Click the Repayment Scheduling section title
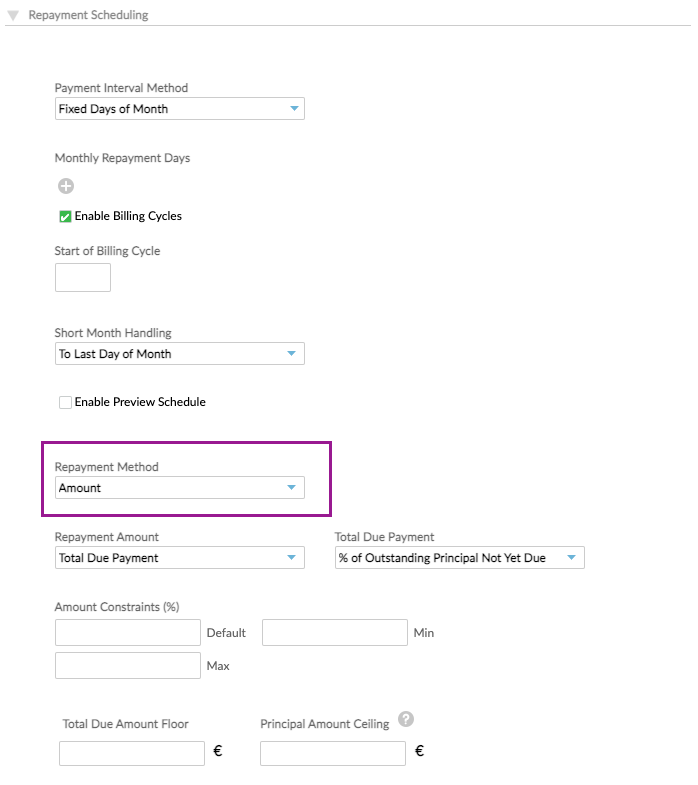This screenshot has width=698, height=785. click(x=88, y=16)
